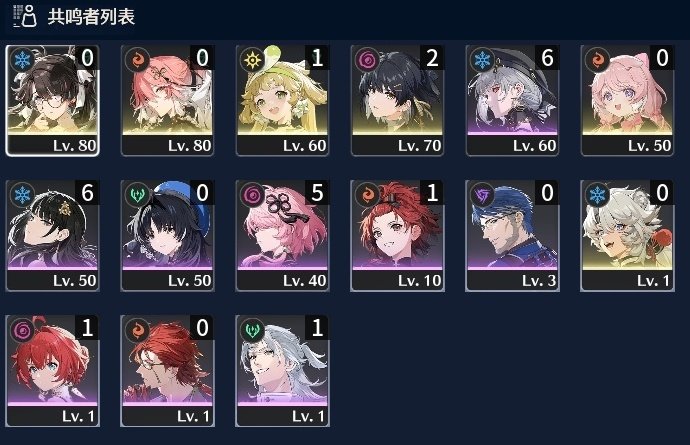Click the number 2 badge on Lv. 70 card

pos(432,58)
